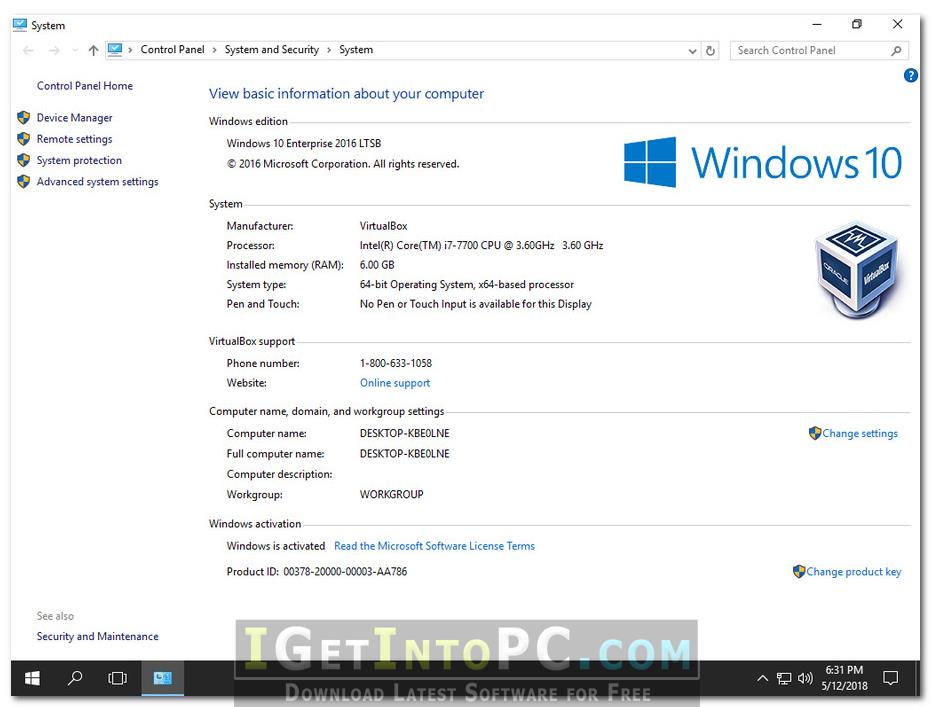Image resolution: width=933 pixels, height=707 pixels.
Task: Expand chevron after System and Security breadcrumb
Action: pyautogui.click(x=328, y=50)
